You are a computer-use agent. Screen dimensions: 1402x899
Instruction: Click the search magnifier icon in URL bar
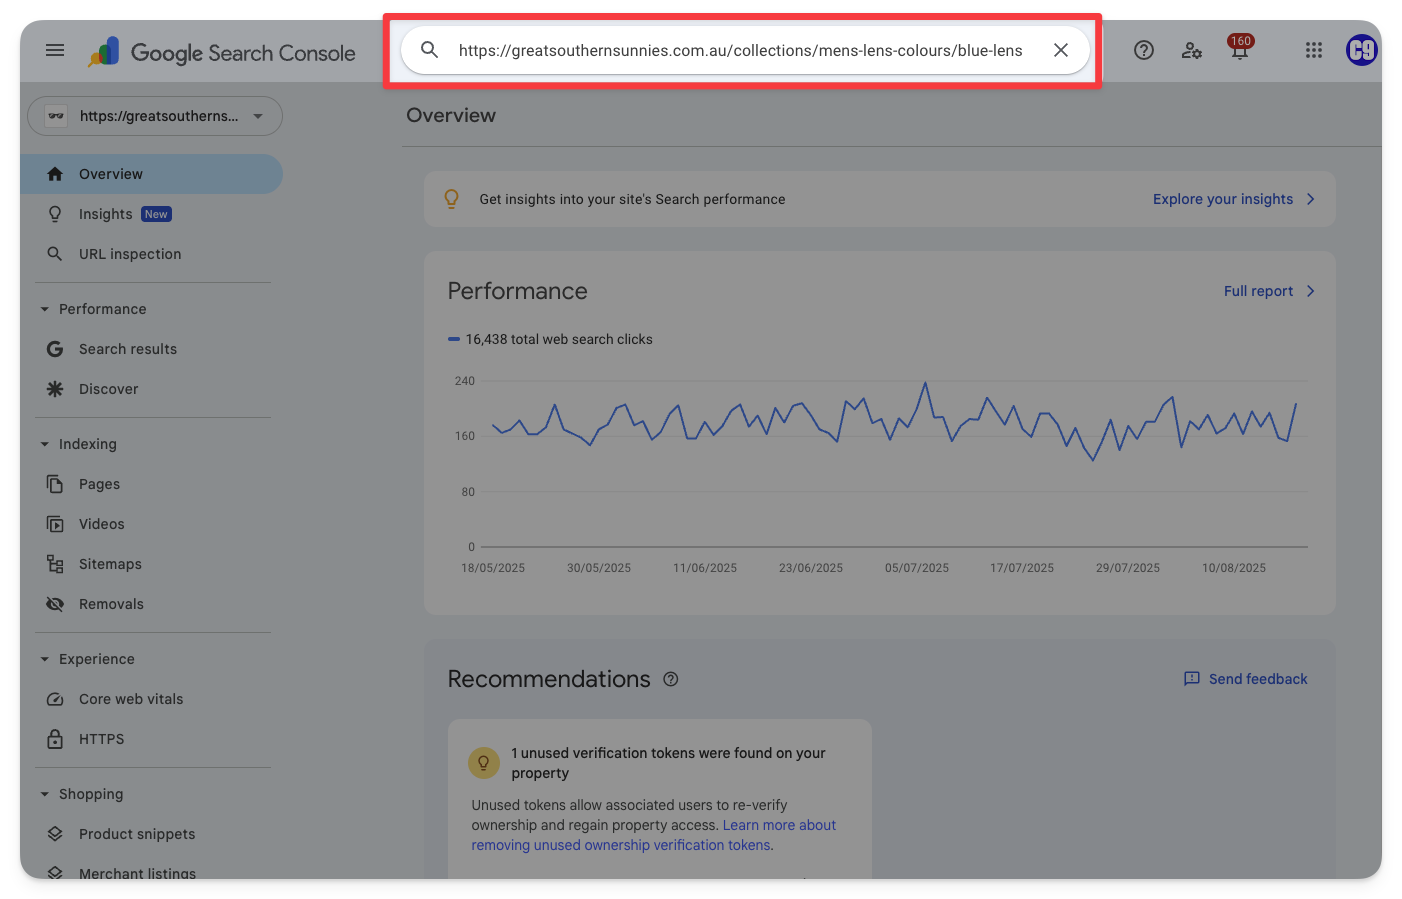430,50
